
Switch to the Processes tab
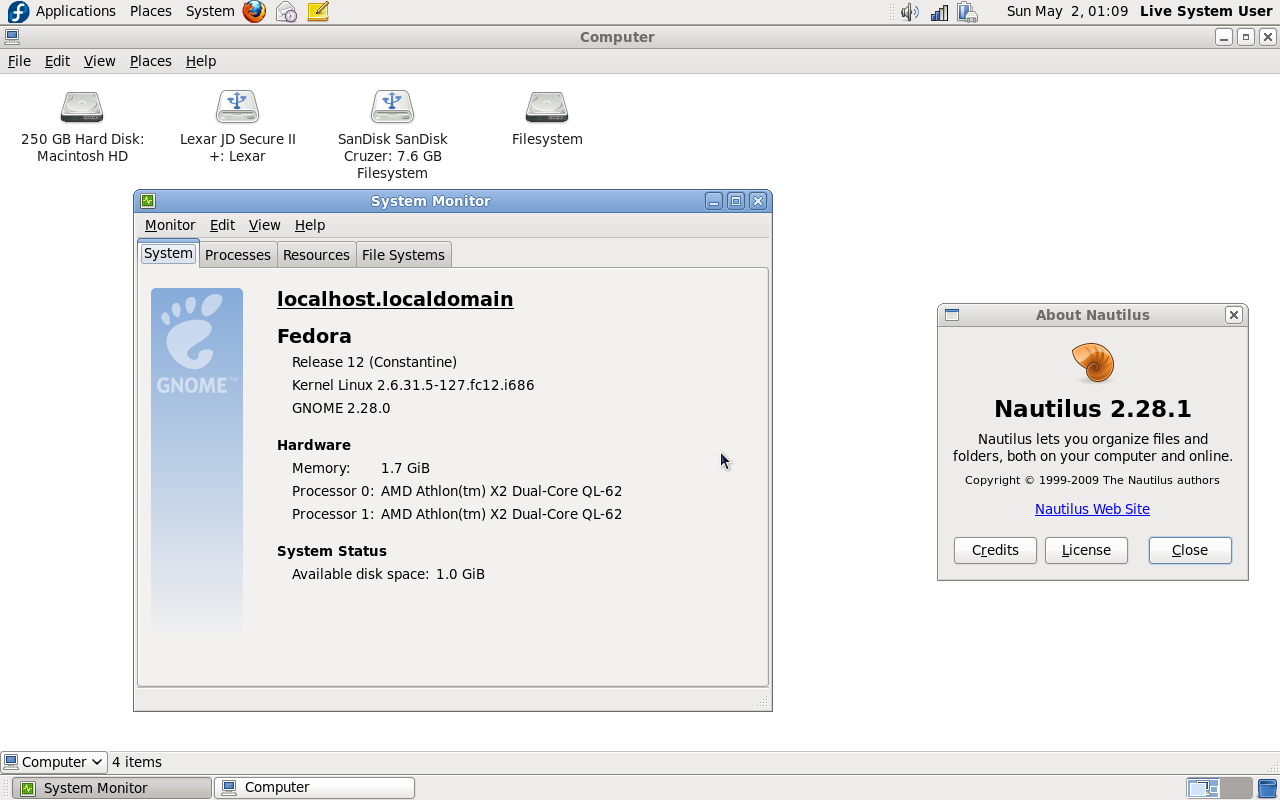point(238,255)
